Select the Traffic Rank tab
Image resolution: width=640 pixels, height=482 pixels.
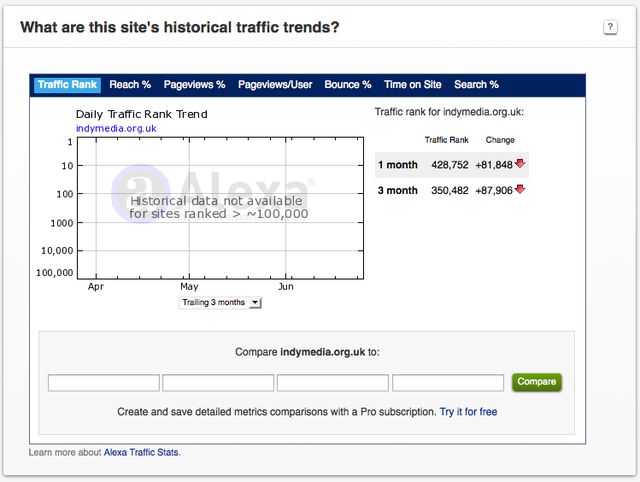tap(67, 85)
